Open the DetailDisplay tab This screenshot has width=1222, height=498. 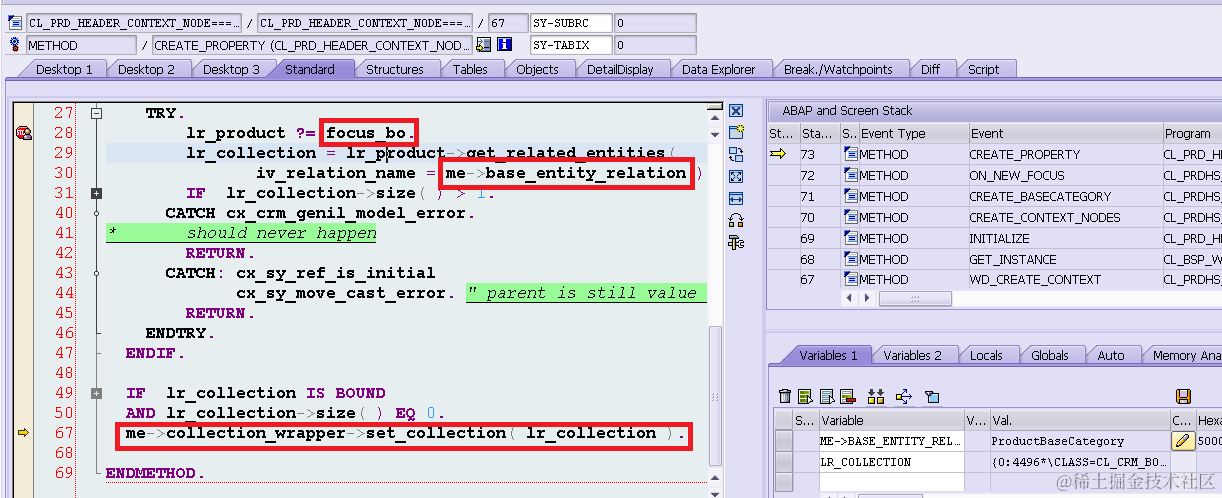point(620,69)
